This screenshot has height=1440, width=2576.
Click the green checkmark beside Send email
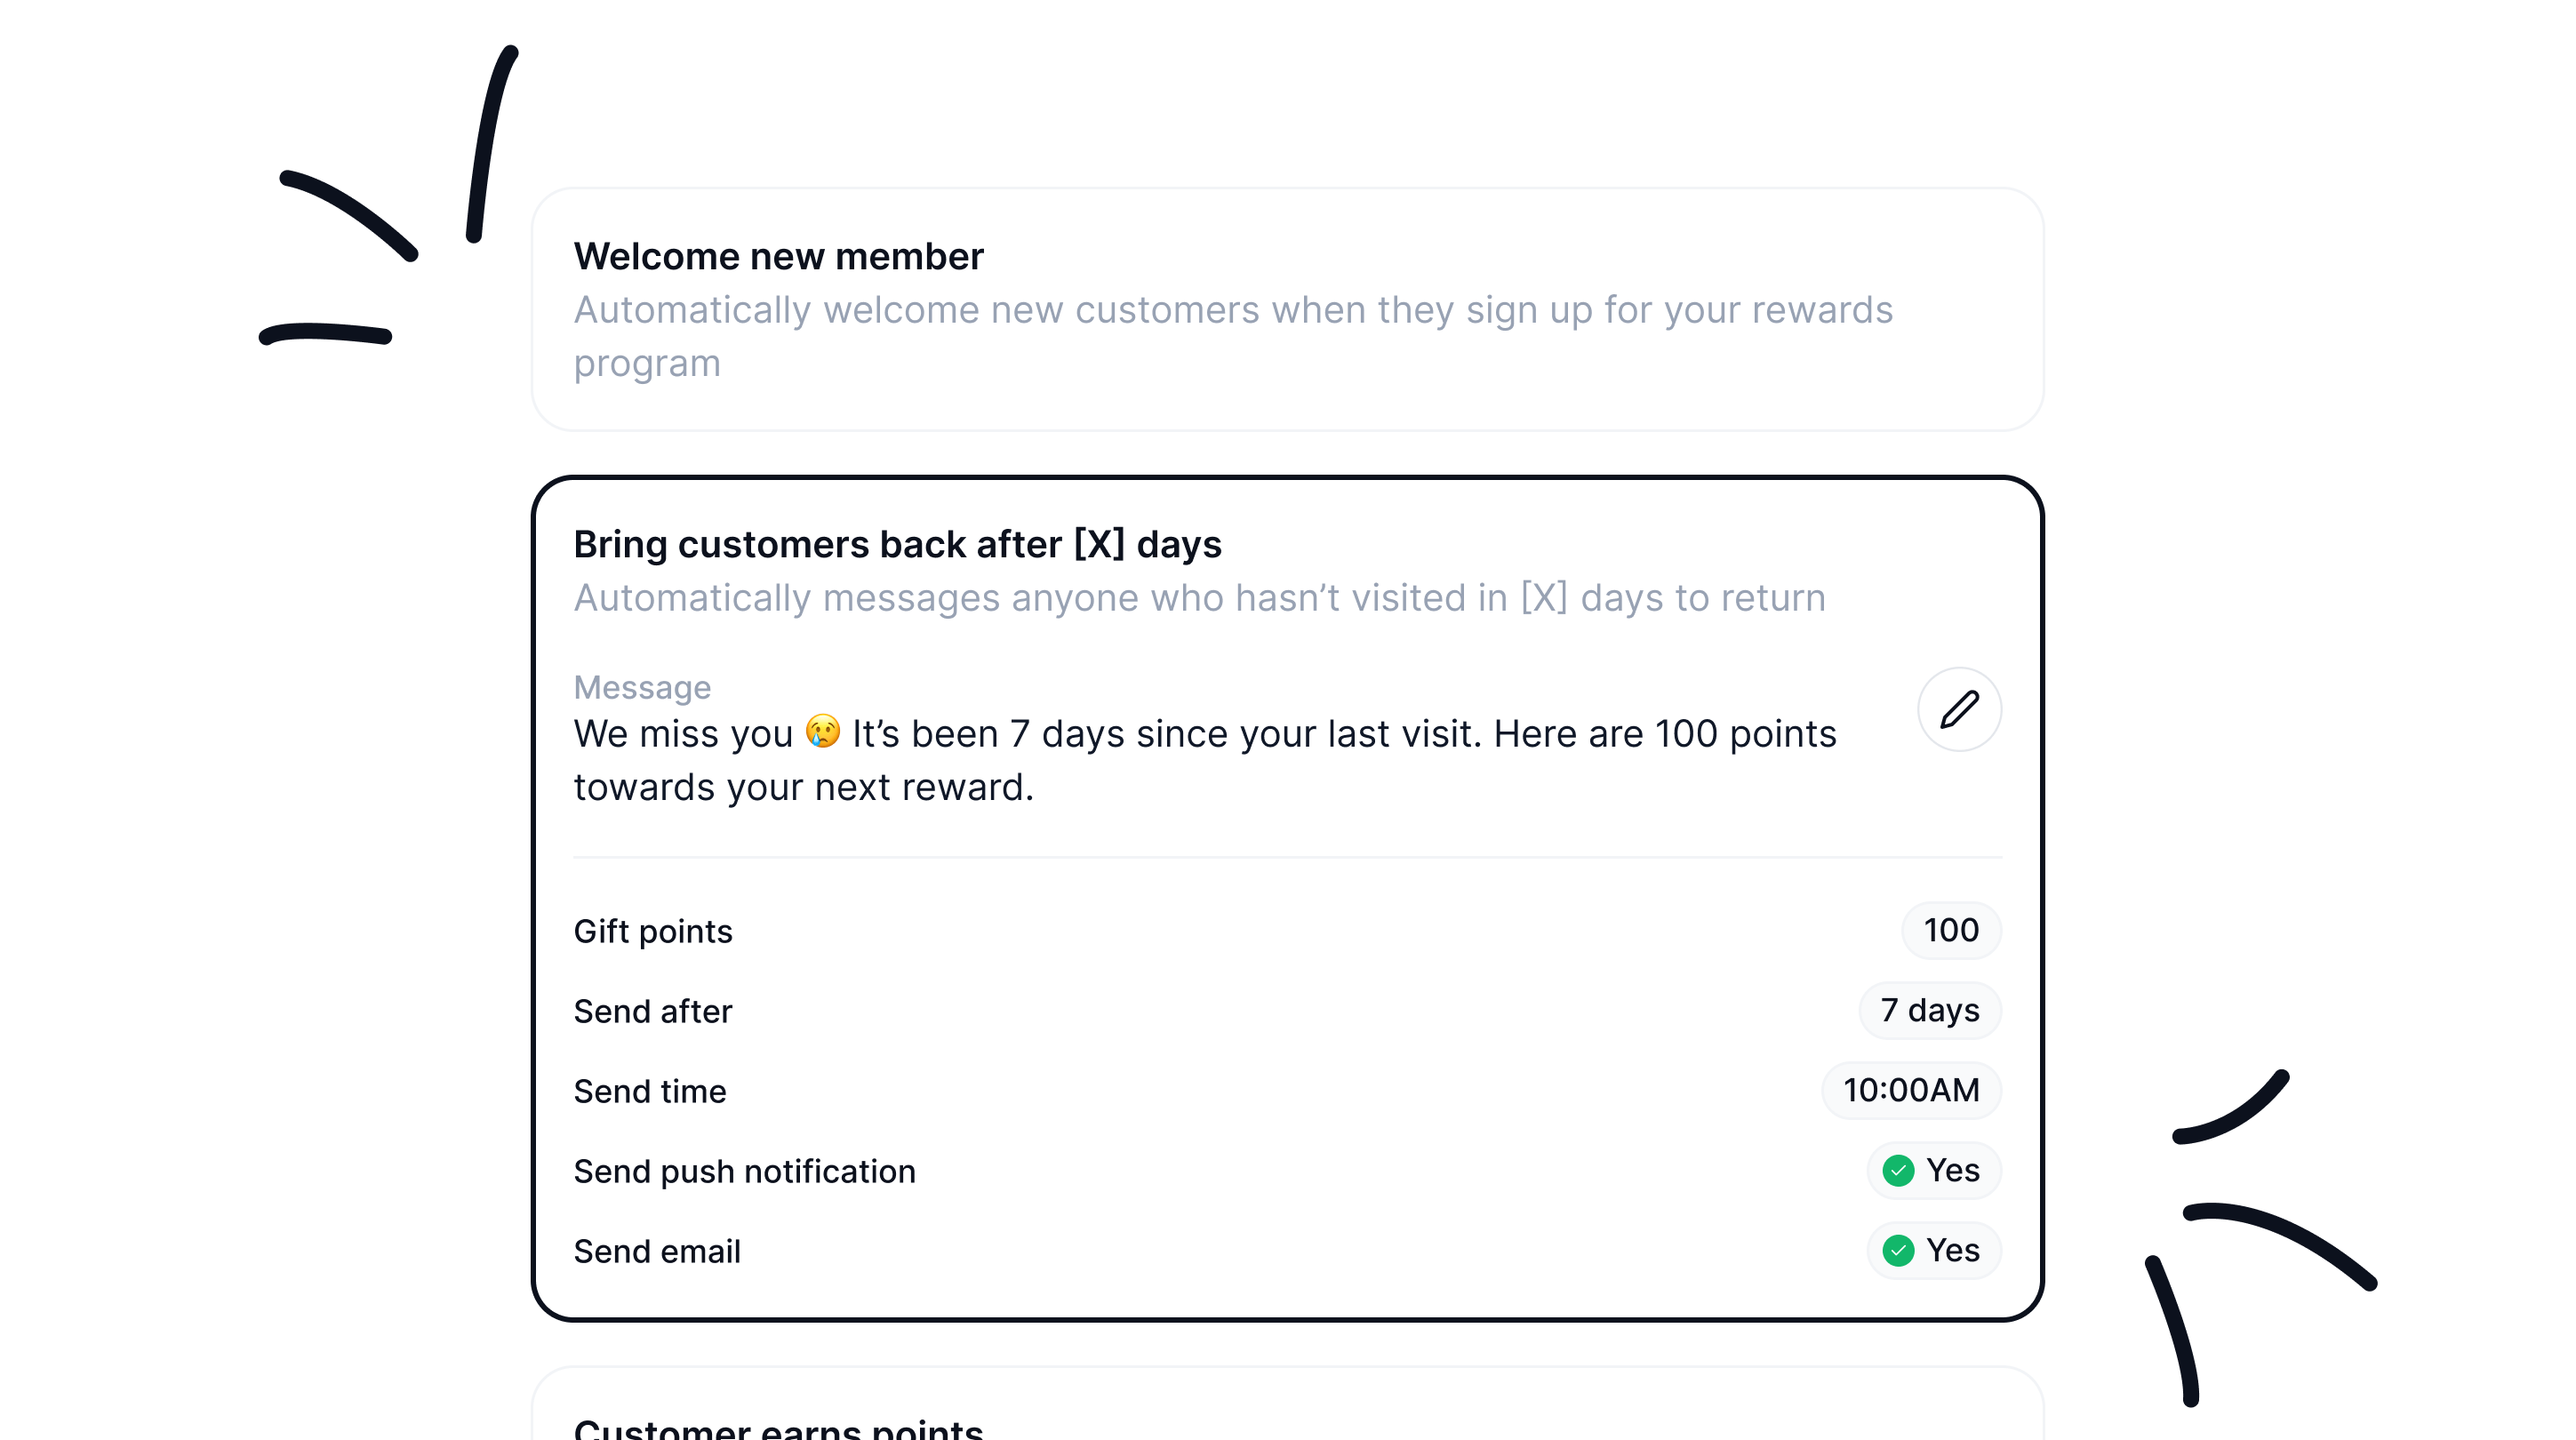(x=1899, y=1250)
